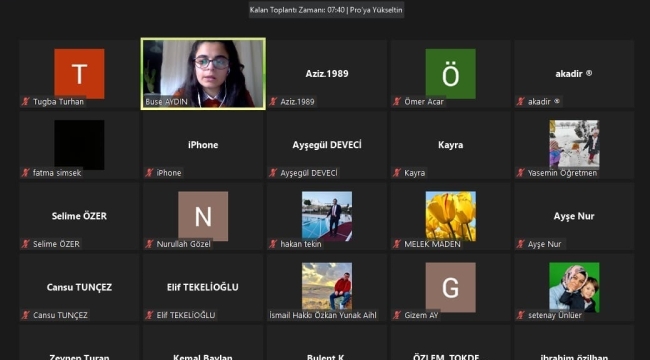
Task: Click the Gizem AY name label
Action: [421, 315]
